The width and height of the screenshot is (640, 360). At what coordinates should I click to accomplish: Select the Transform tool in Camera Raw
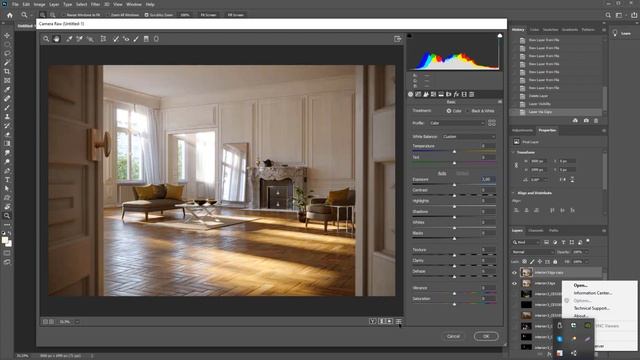point(103,39)
